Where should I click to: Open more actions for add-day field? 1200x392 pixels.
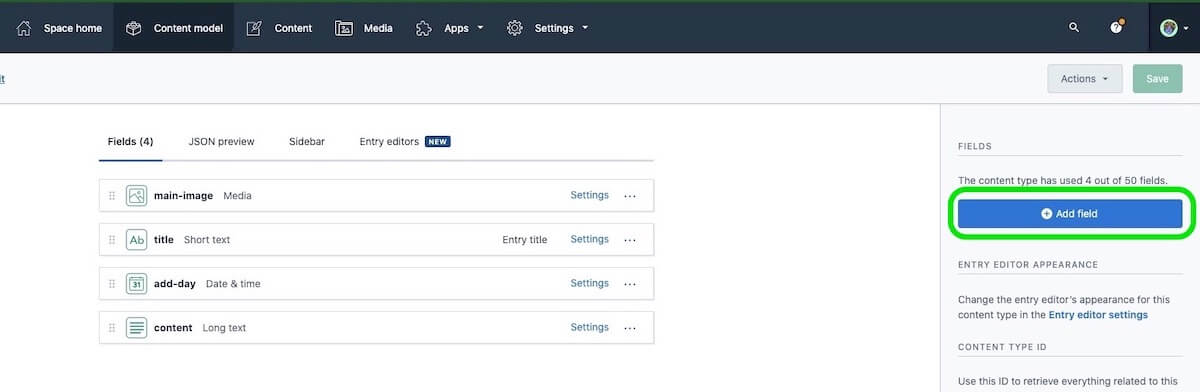[630, 284]
